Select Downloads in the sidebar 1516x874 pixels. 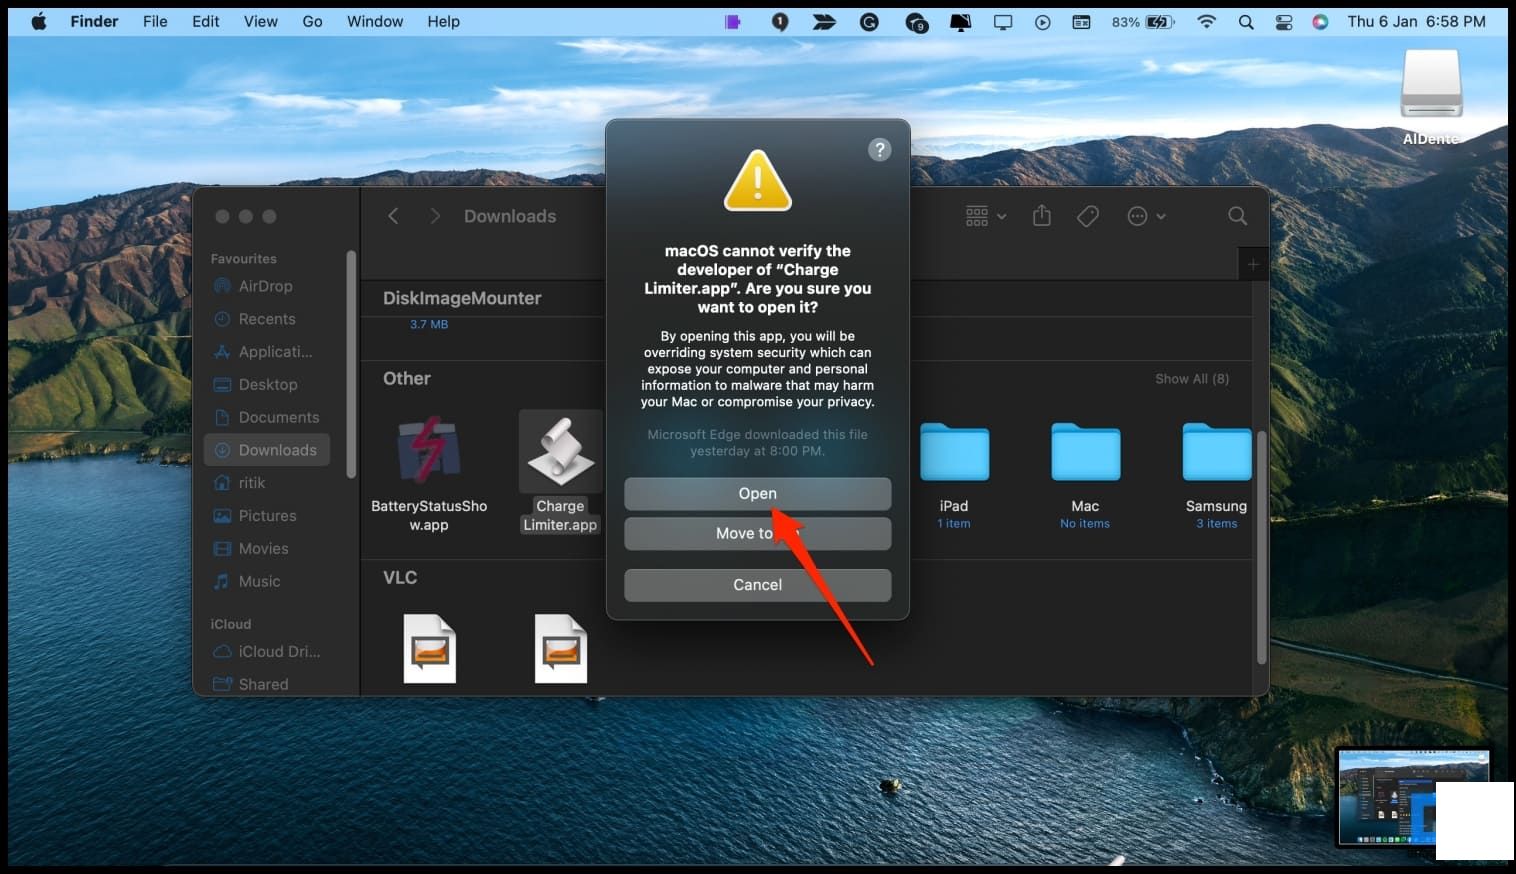tap(266, 450)
